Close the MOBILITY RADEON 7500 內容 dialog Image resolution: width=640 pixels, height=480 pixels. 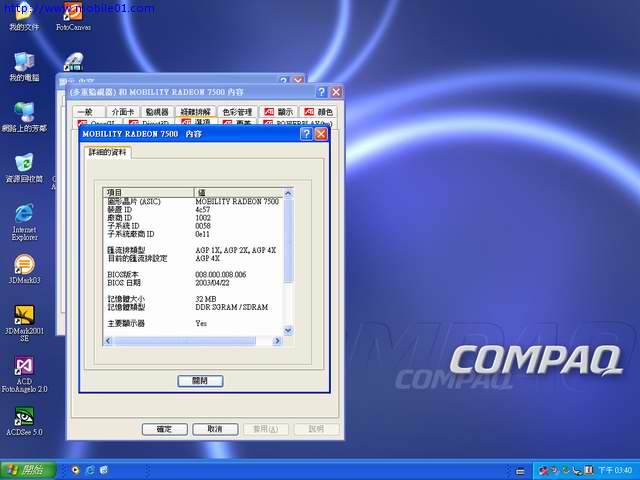[x=321, y=134]
